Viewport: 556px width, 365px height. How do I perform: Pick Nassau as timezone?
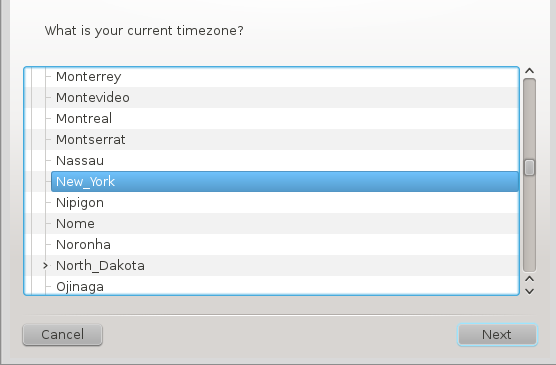[80, 161]
